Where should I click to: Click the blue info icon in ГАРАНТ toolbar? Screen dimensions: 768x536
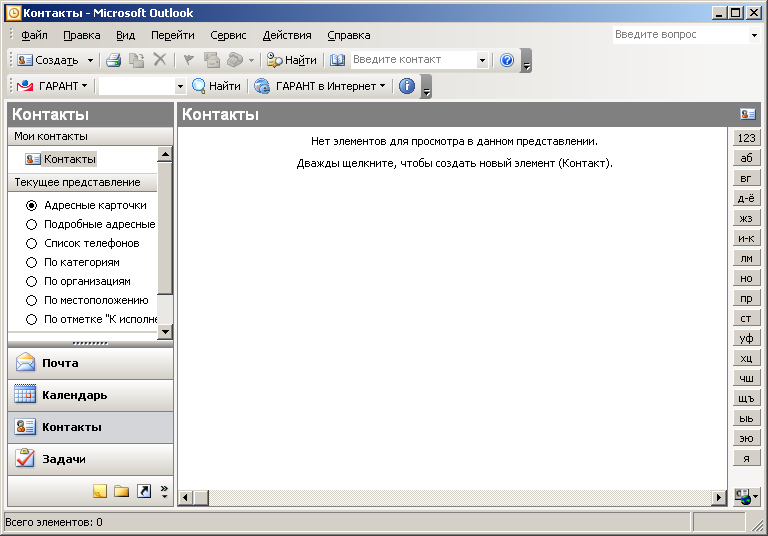point(407,86)
